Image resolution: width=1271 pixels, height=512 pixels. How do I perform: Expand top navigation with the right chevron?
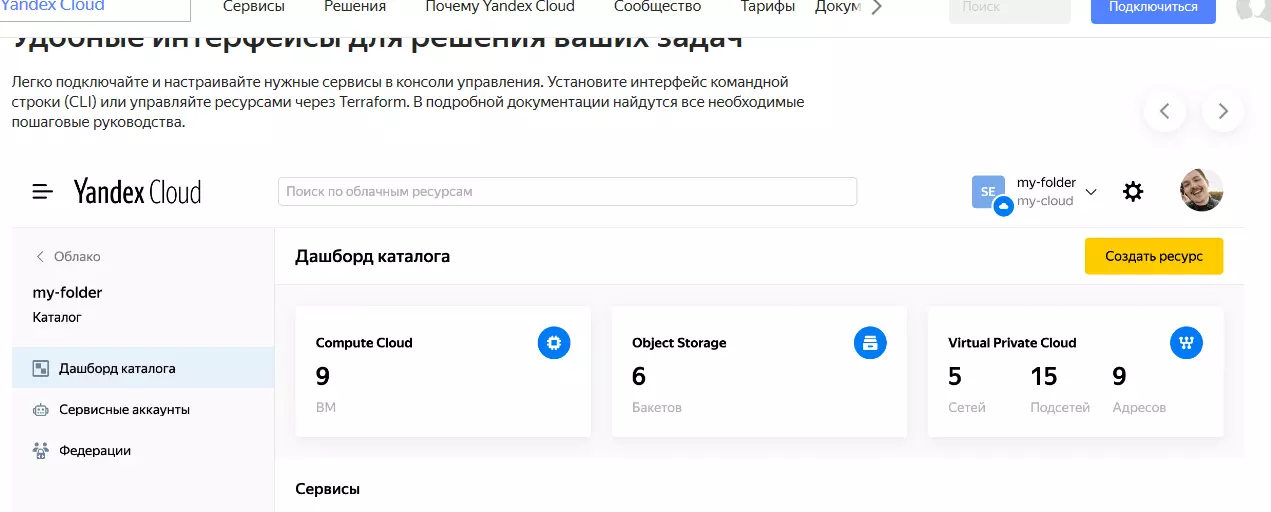(877, 7)
